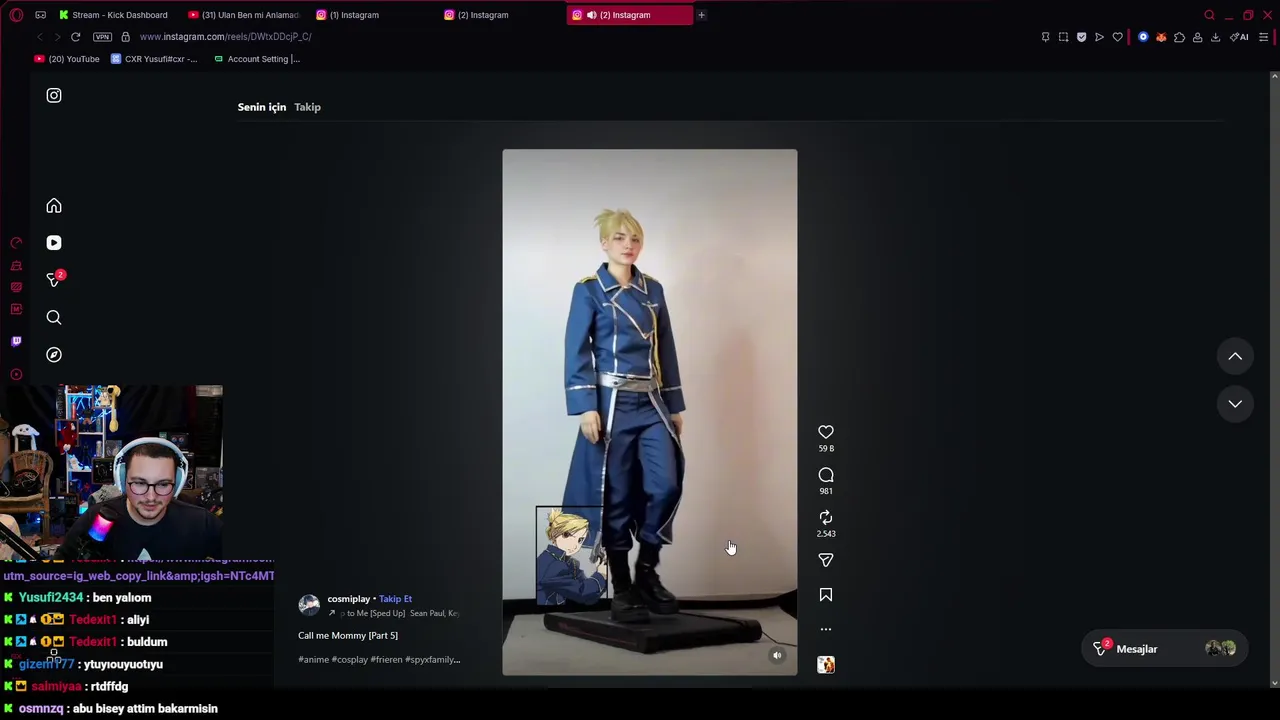1280x720 pixels.
Task: Open the blue circle extension icon
Action: pyautogui.click(x=1143, y=37)
